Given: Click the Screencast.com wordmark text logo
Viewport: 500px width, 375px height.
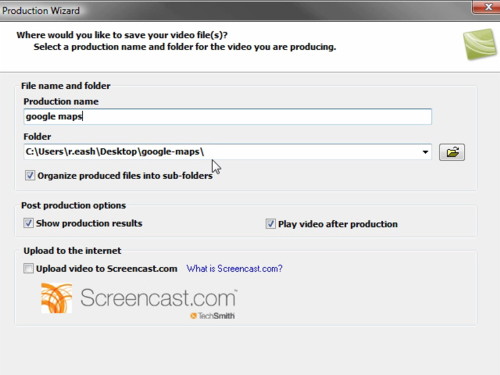Looking at the screenshot, I should coord(159,298).
